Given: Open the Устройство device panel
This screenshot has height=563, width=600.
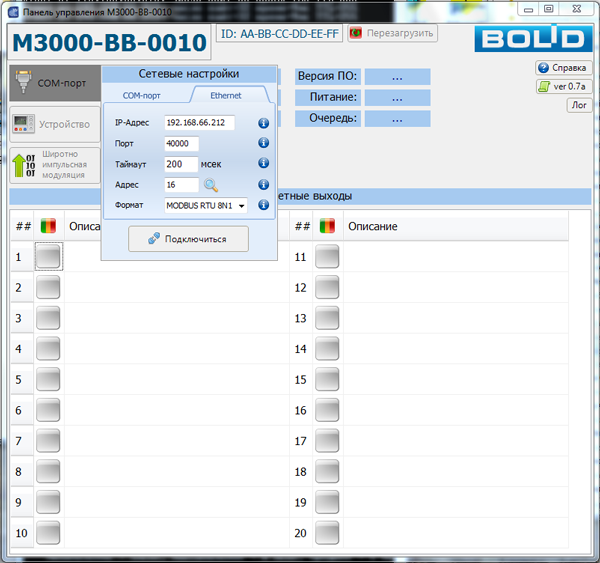Looking at the screenshot, I should [55, 125].
